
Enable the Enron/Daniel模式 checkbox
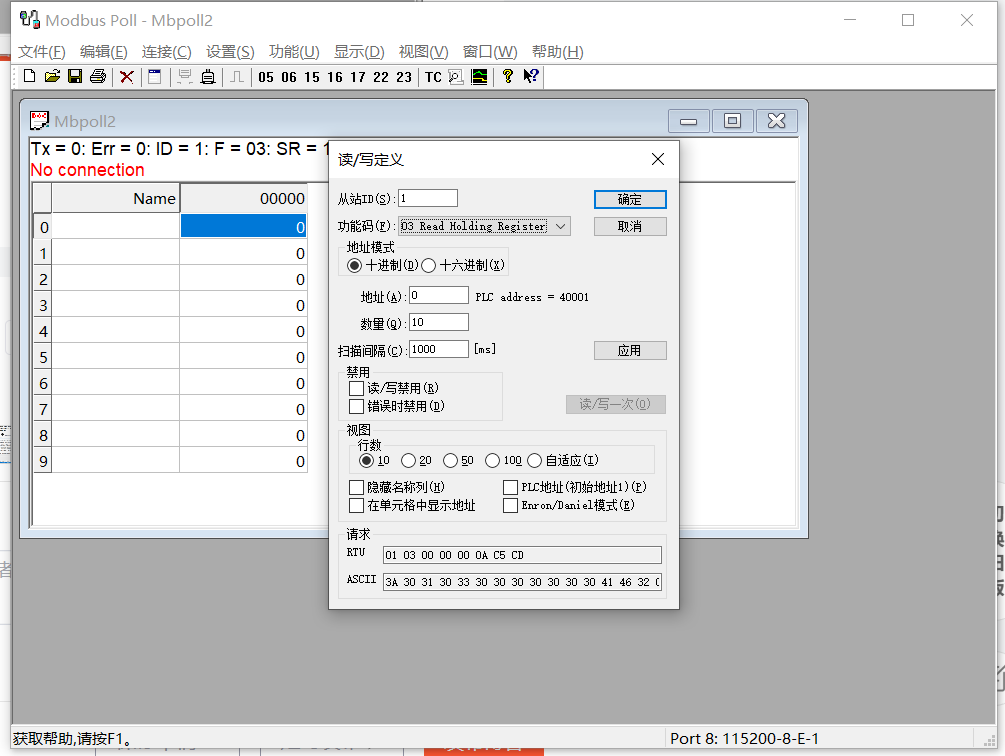point(510,505)
